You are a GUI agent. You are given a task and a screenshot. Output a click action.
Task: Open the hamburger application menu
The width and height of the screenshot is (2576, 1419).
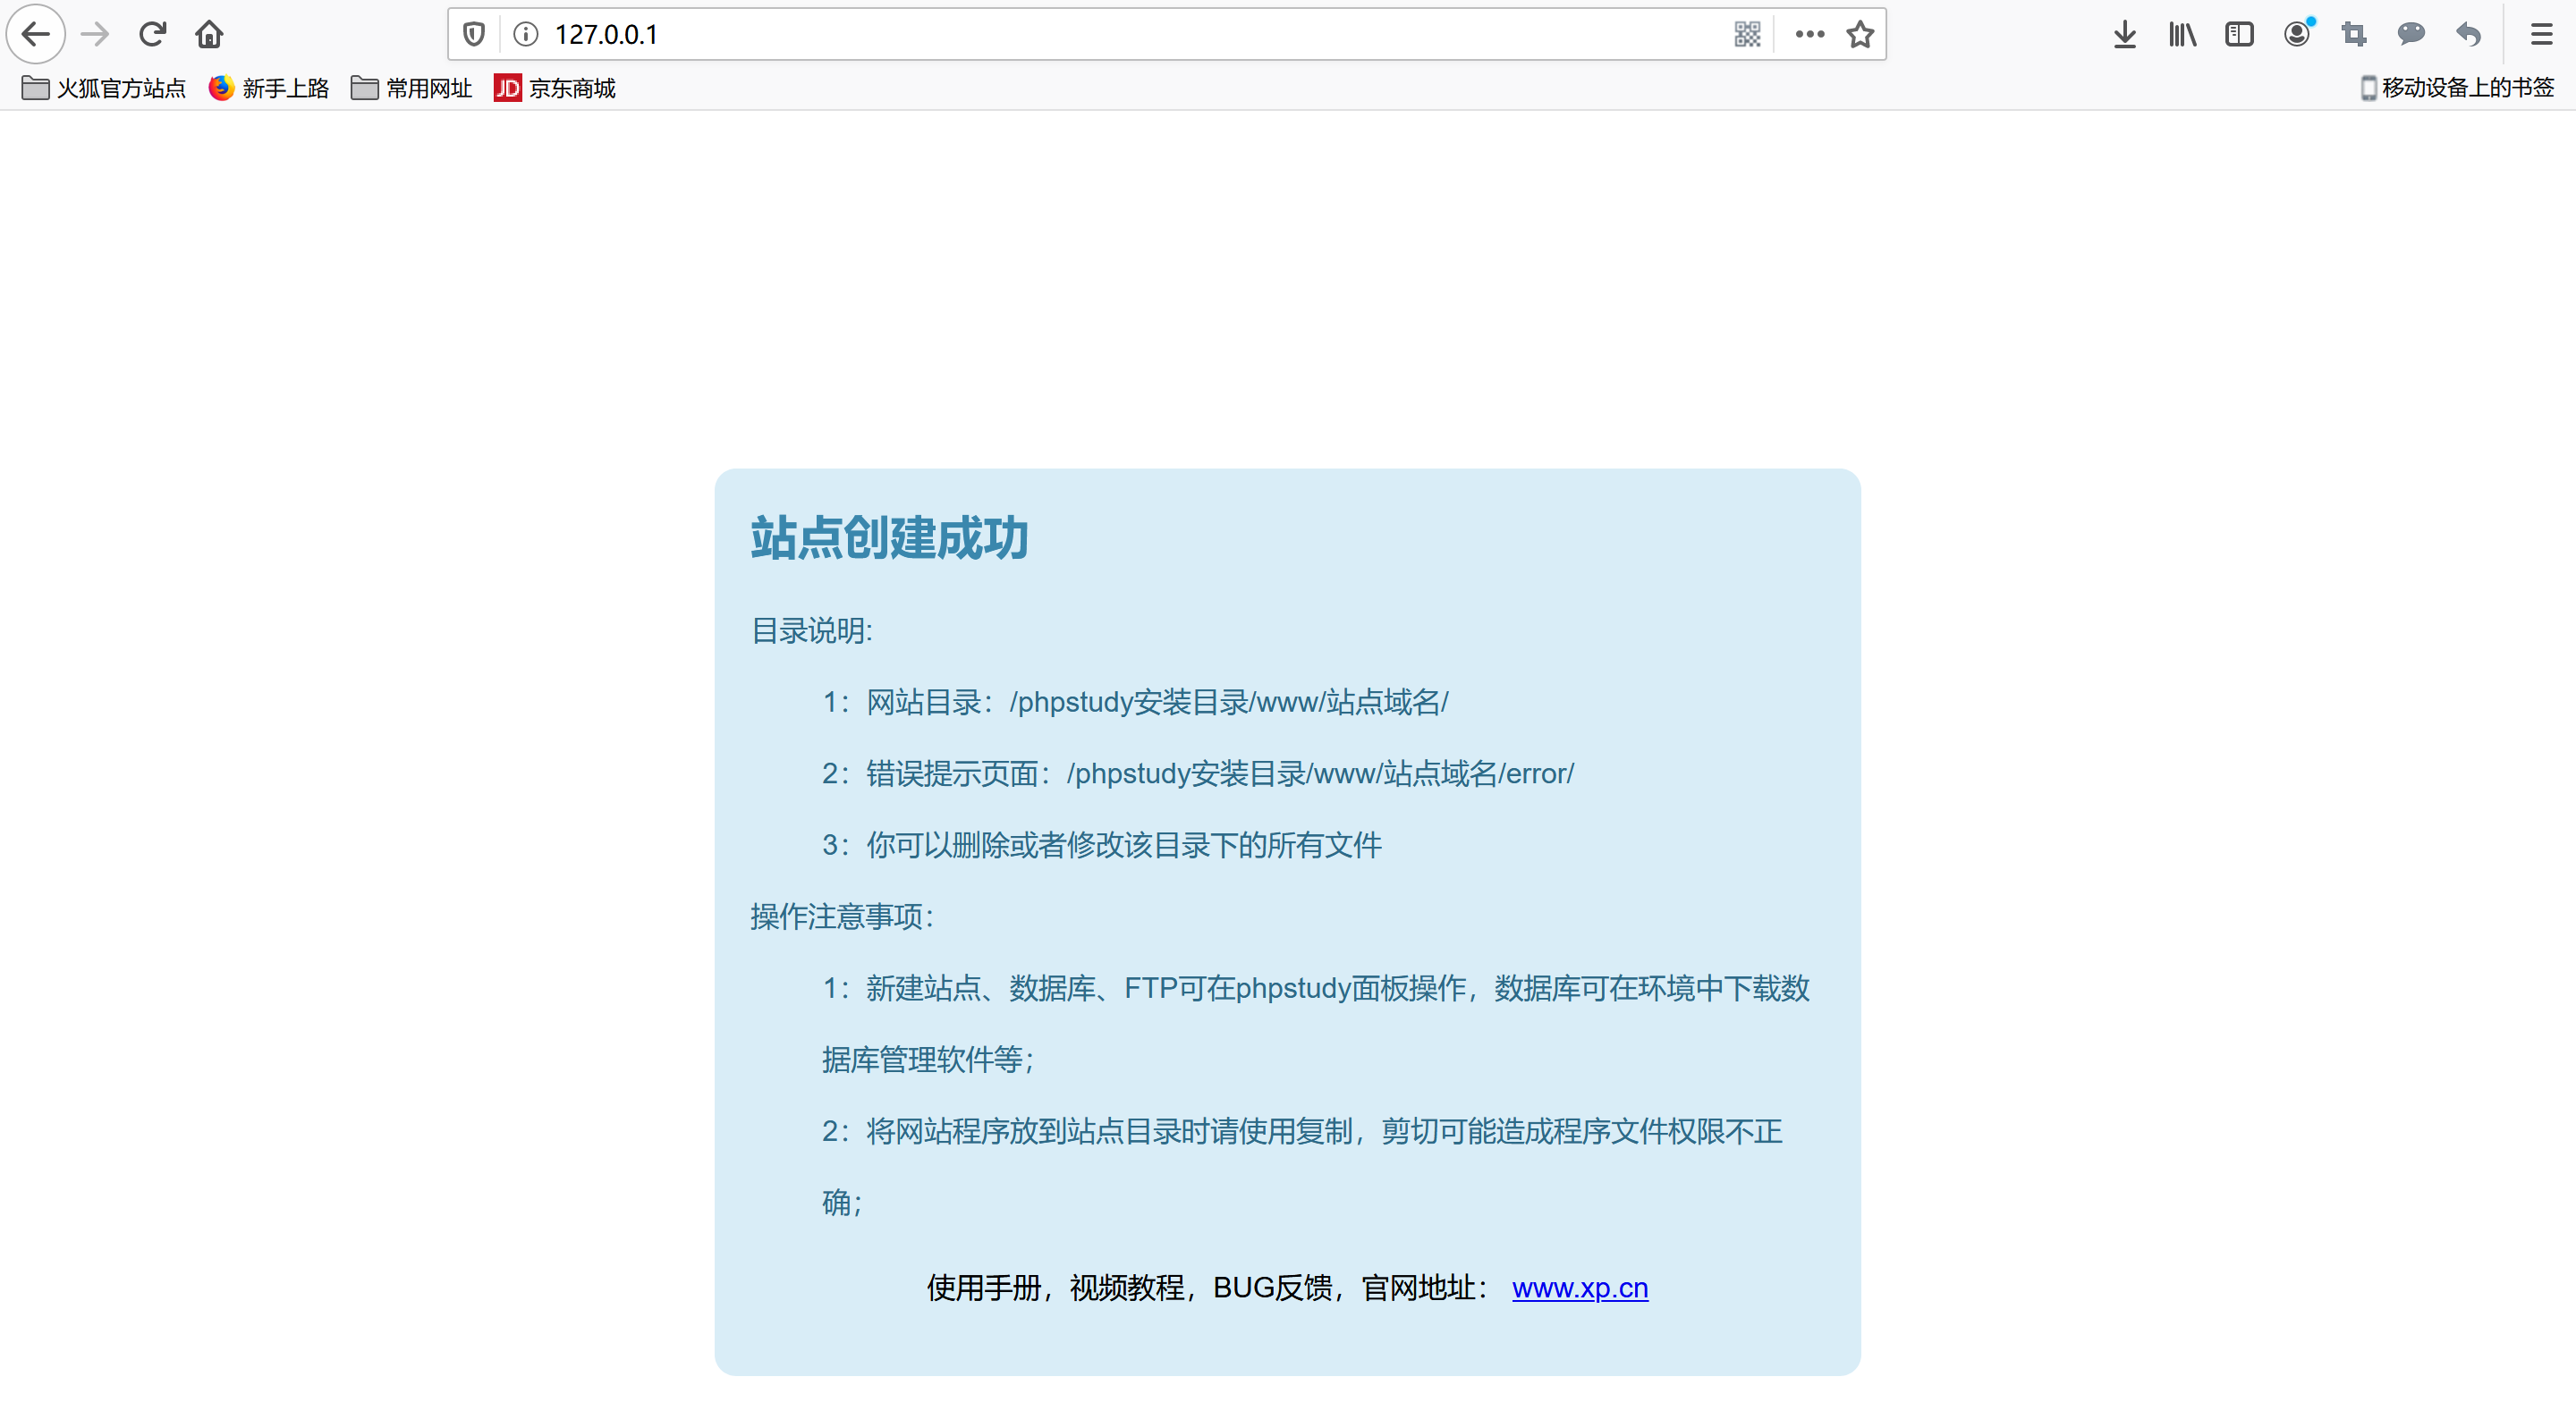point(2541,35)
